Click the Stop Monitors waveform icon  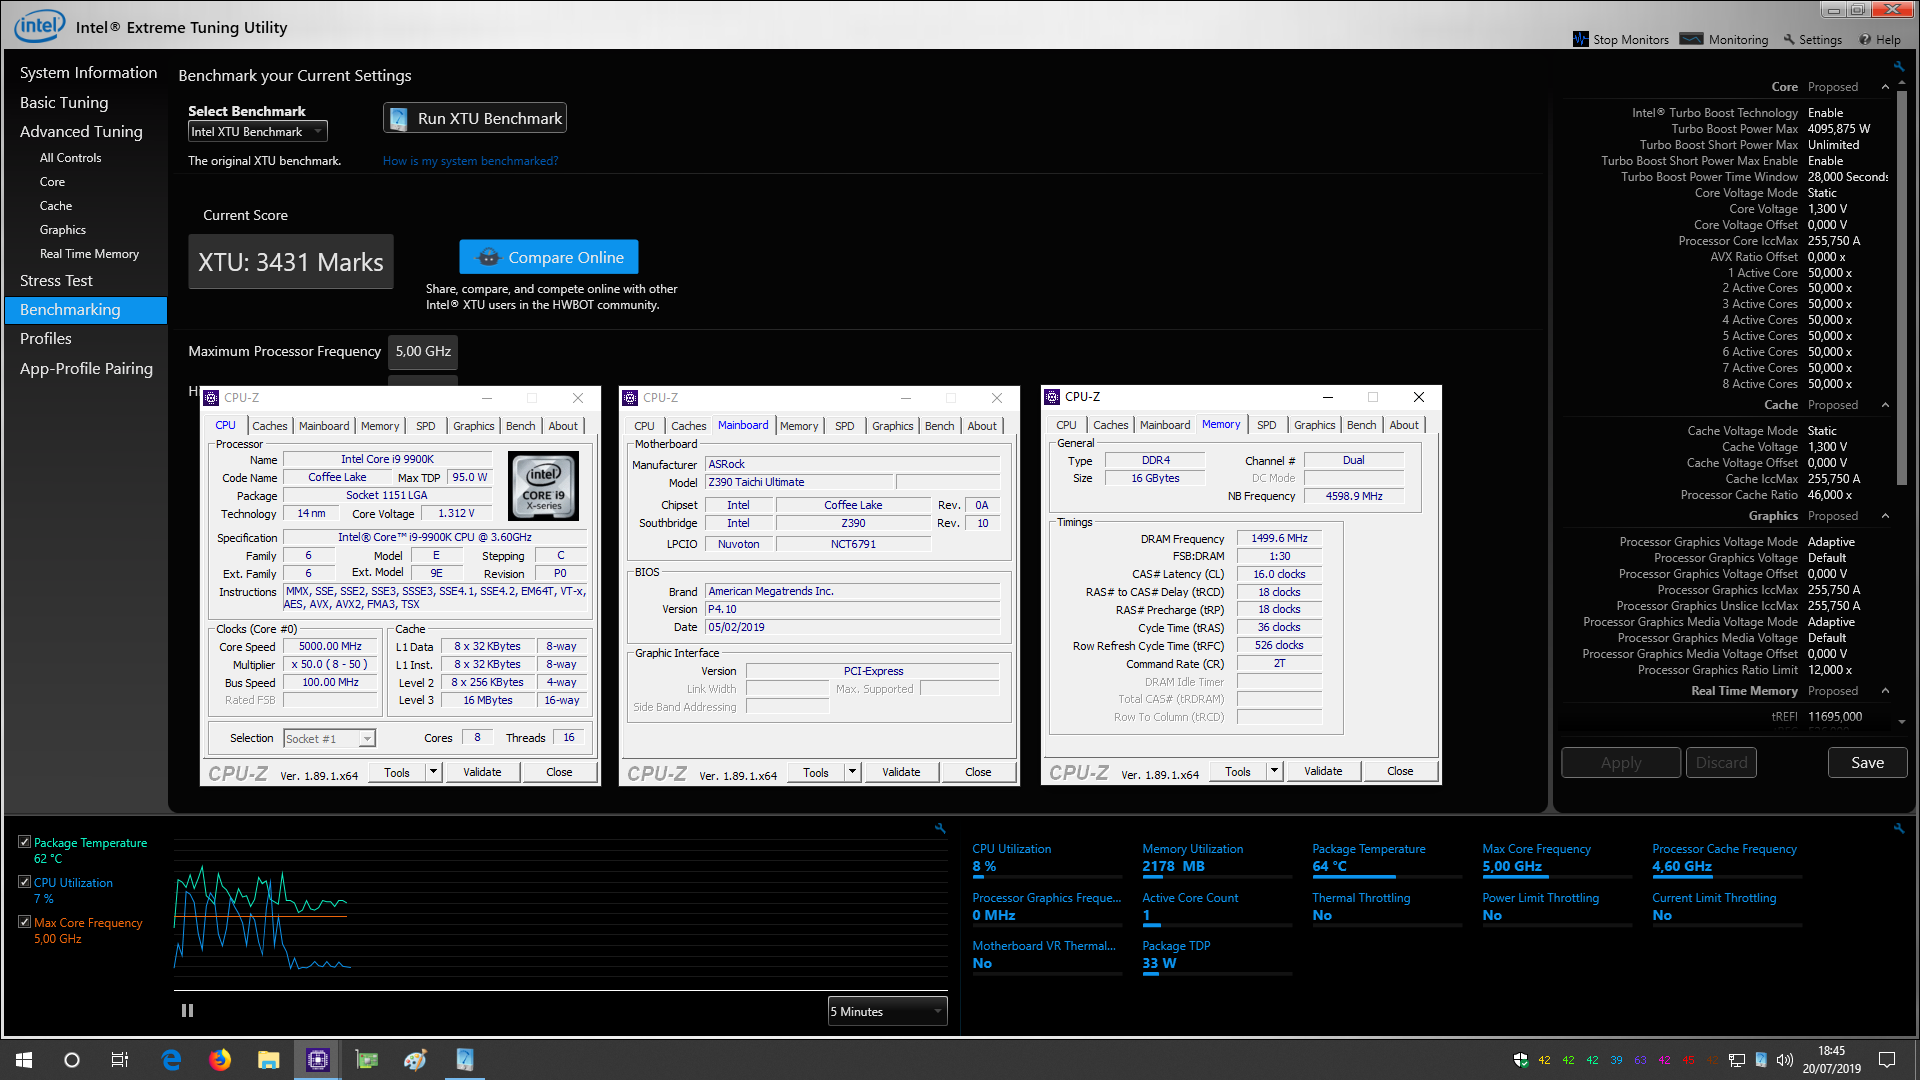tap(1580, 39)
